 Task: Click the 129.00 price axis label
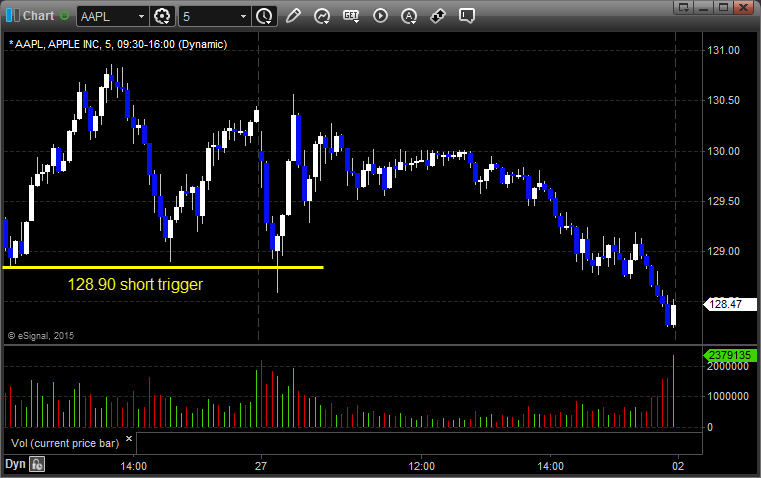click(724, 251)
